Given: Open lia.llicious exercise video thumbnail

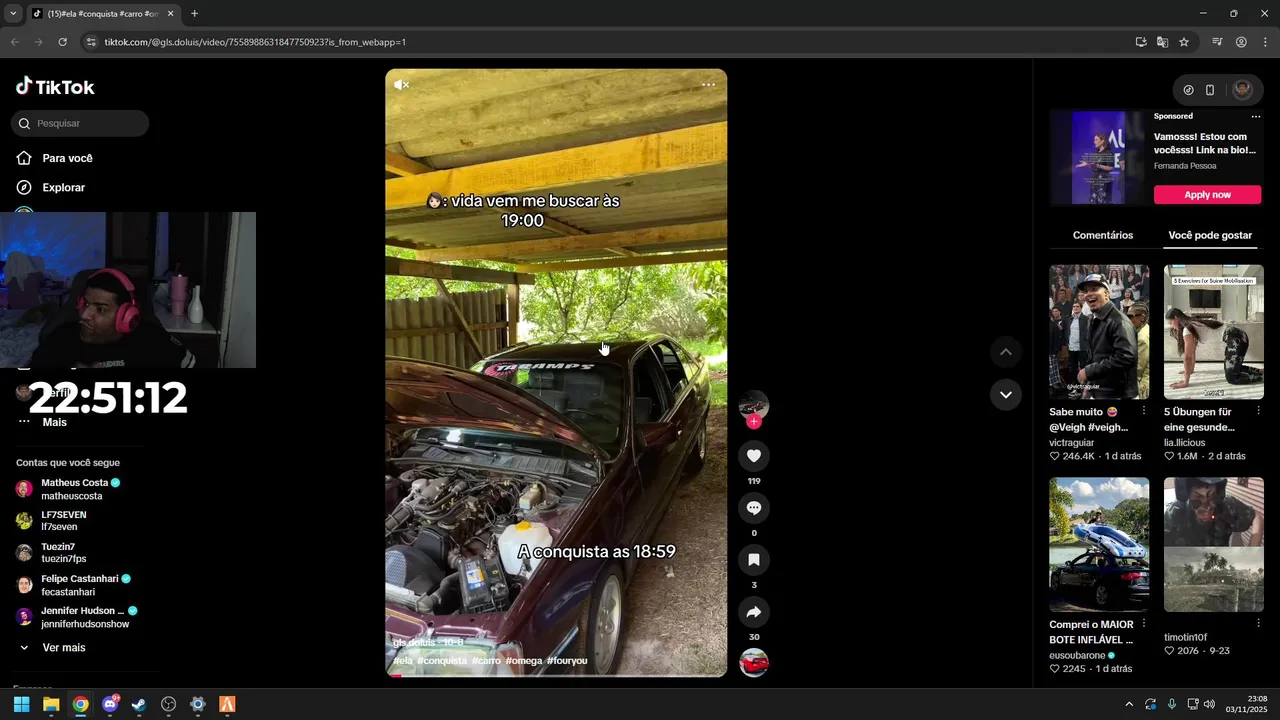Looking at the screenshot, I should click(x=1214, y=332).
